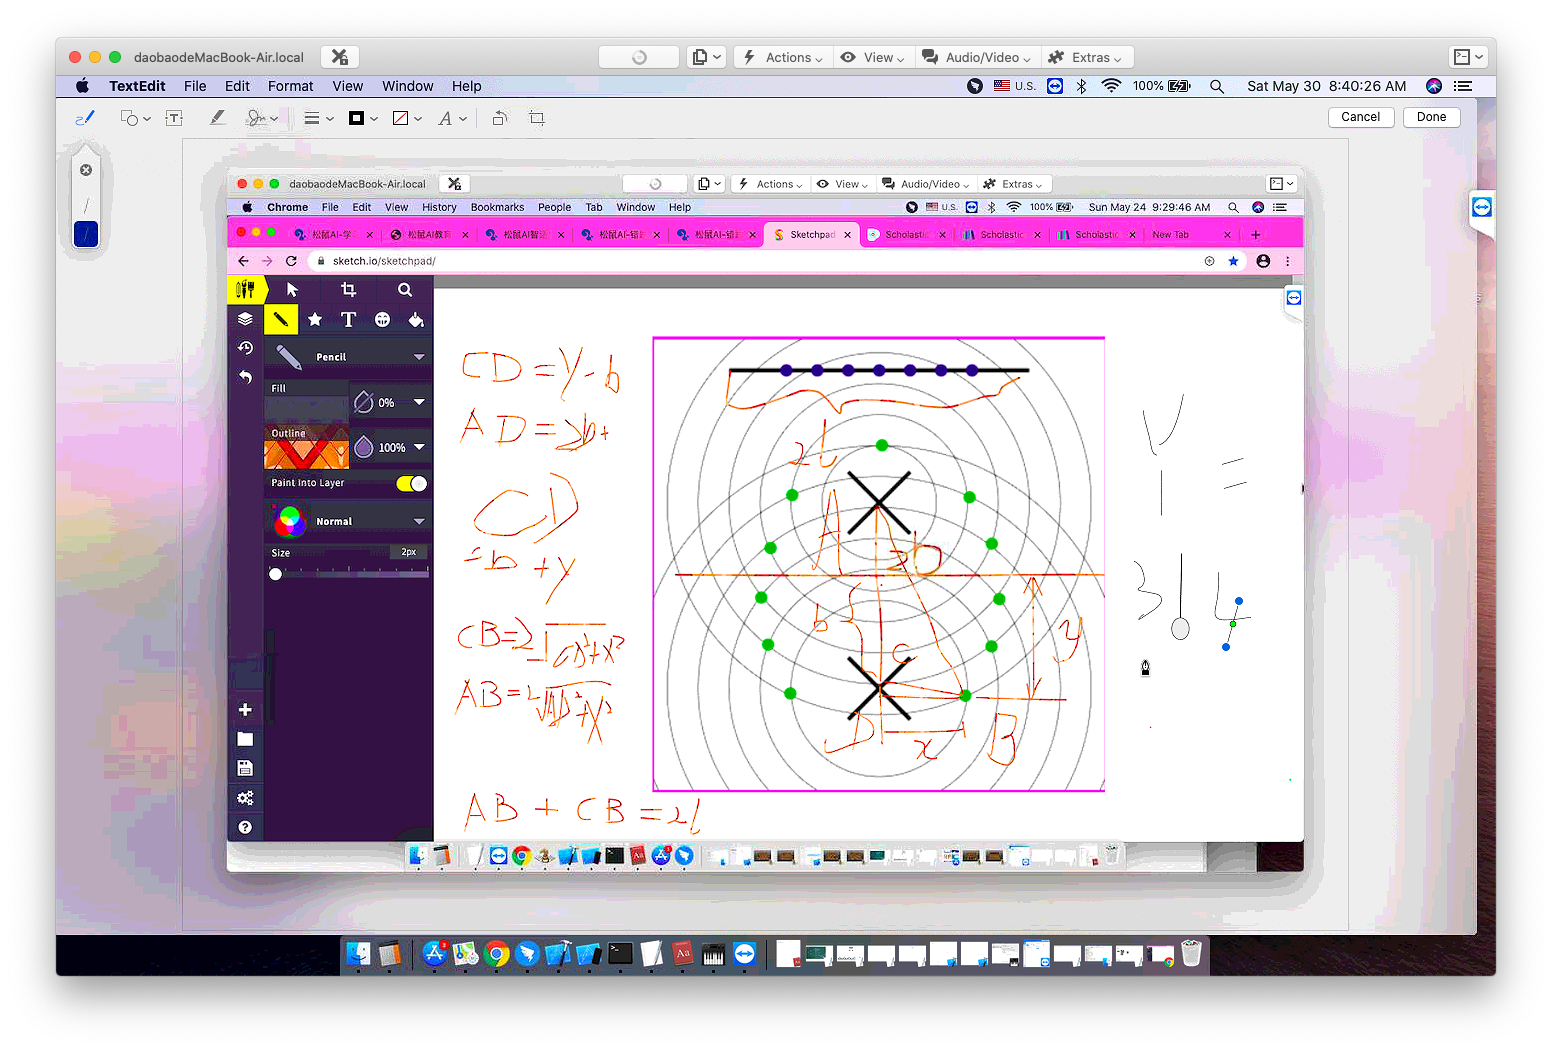This screenshot has height=1050, width=1552.
Task: Open Spotlight search beside Sat May 30 clock
Action: [1217, 86]
